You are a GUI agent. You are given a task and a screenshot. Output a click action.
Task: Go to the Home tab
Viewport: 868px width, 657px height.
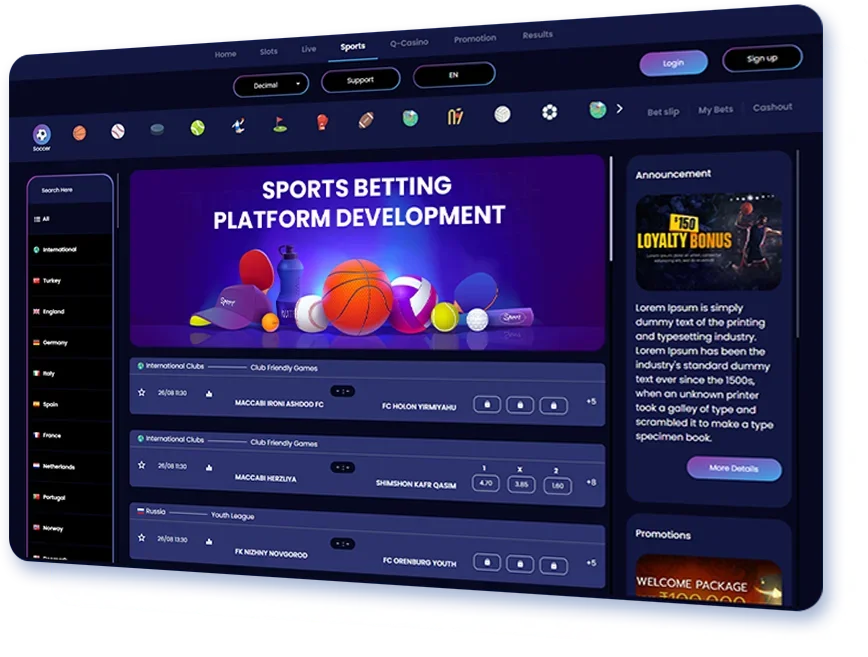(225, 54)
